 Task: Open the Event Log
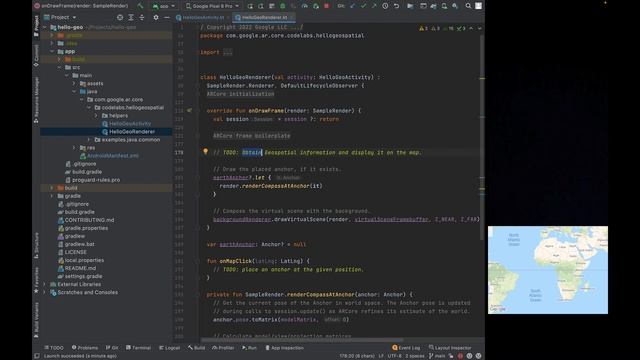(406, 348)
